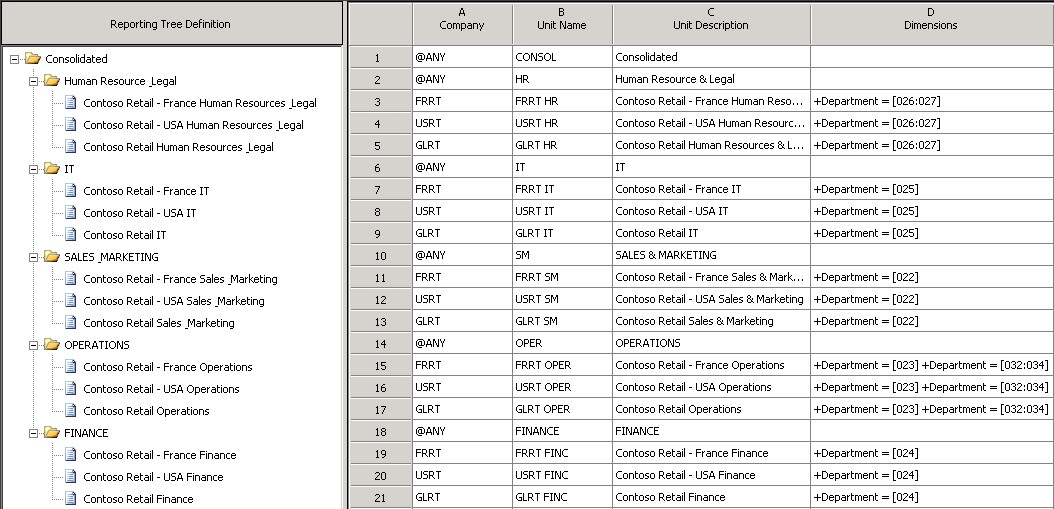The image size is (1054, 509).
Task: Click document icon for Contoso Retail IT
Action: pyautogui.click(x=71, y=235)
